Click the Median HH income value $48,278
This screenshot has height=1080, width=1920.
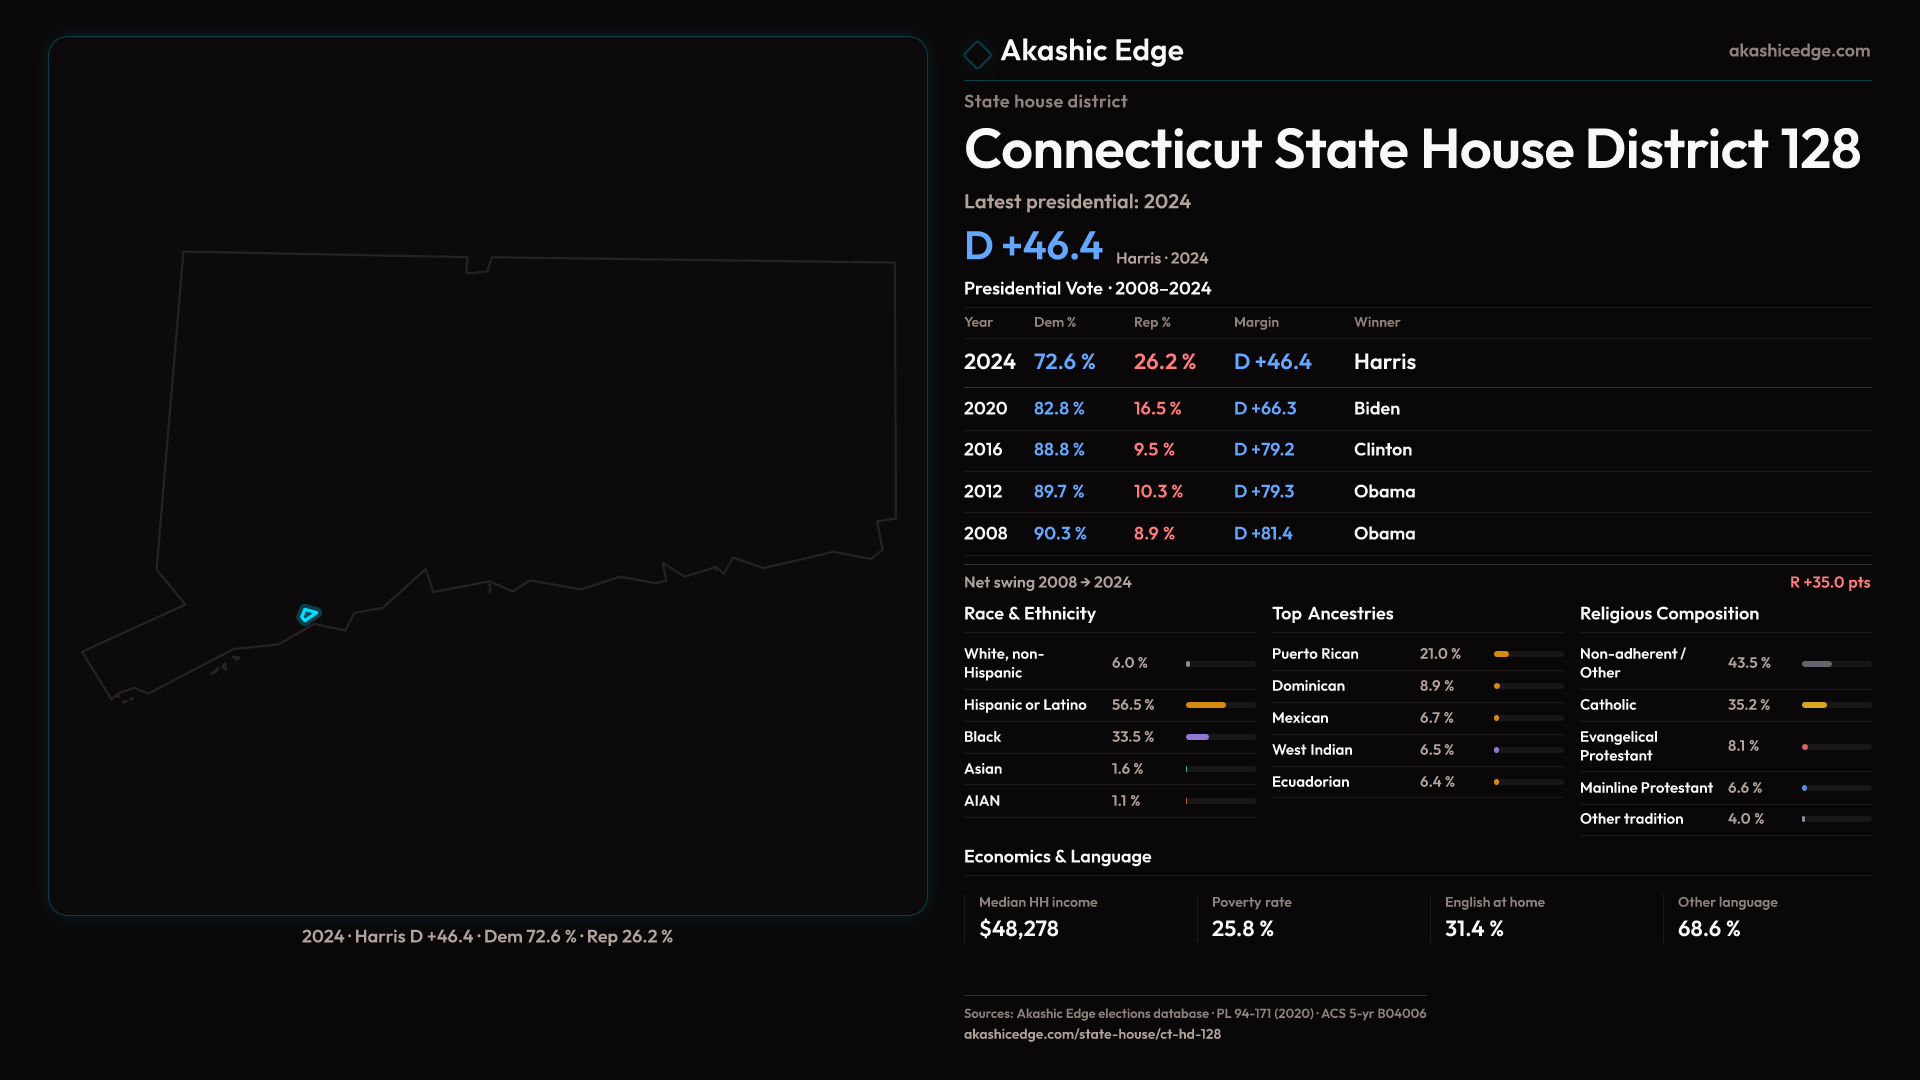pyautogui.click(x=1018, y=929)
